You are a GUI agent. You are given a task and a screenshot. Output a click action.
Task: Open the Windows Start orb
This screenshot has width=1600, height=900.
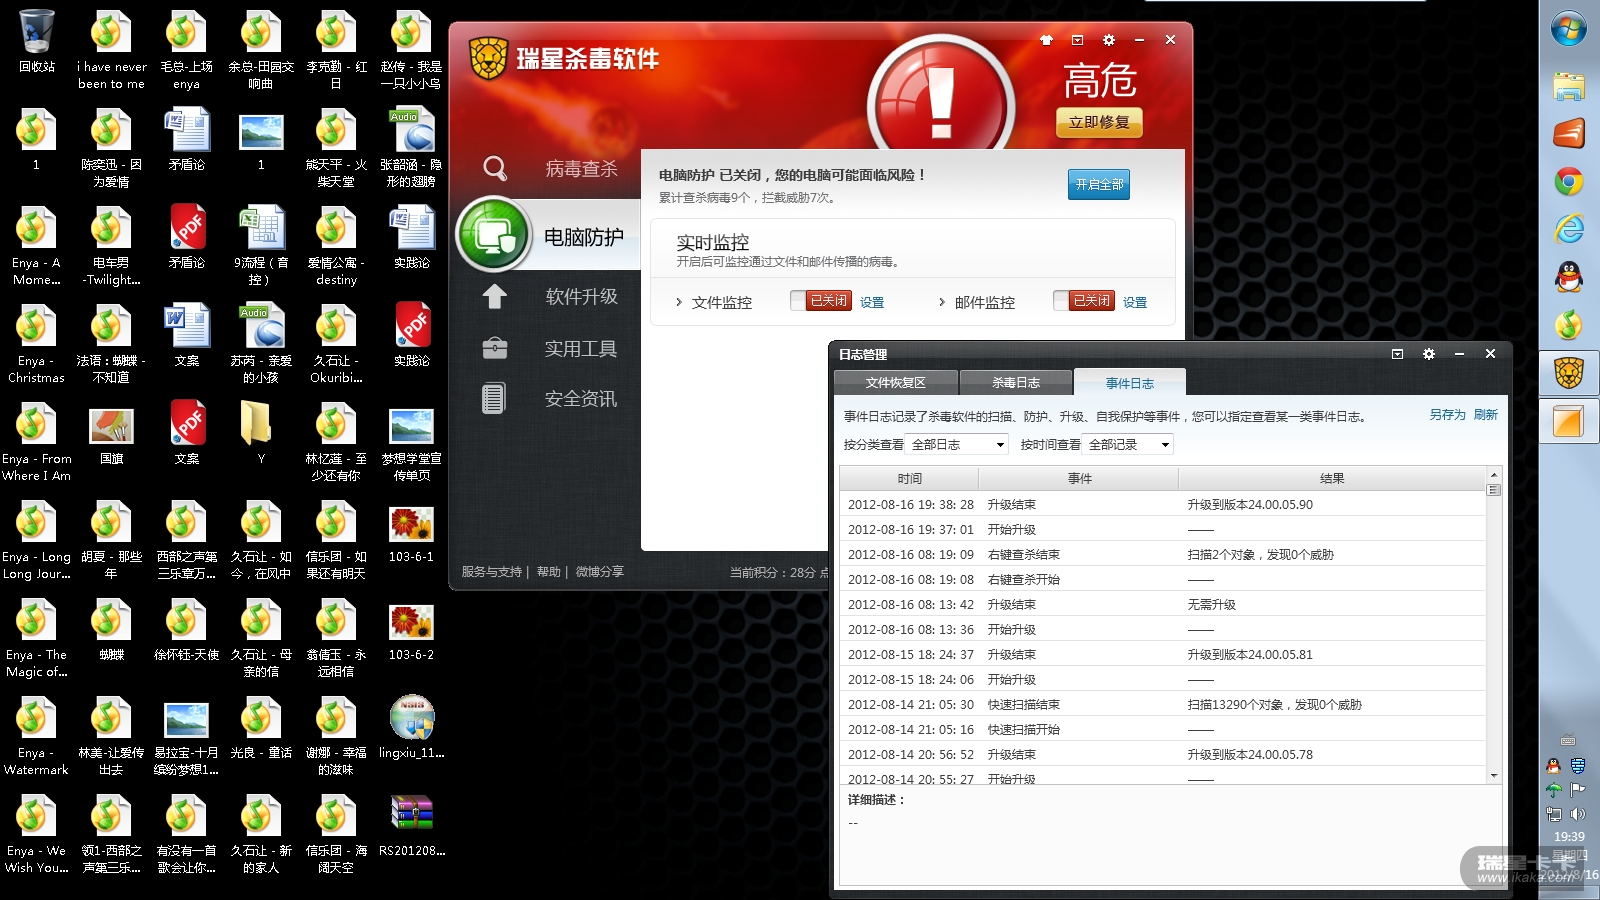tap(1568, 29)
